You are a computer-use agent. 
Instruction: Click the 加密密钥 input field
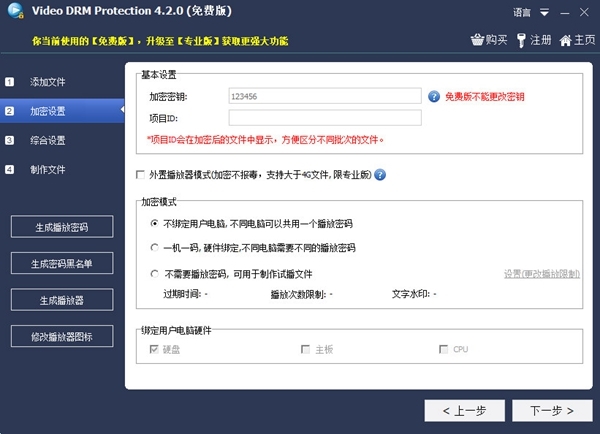click(325, 96)
